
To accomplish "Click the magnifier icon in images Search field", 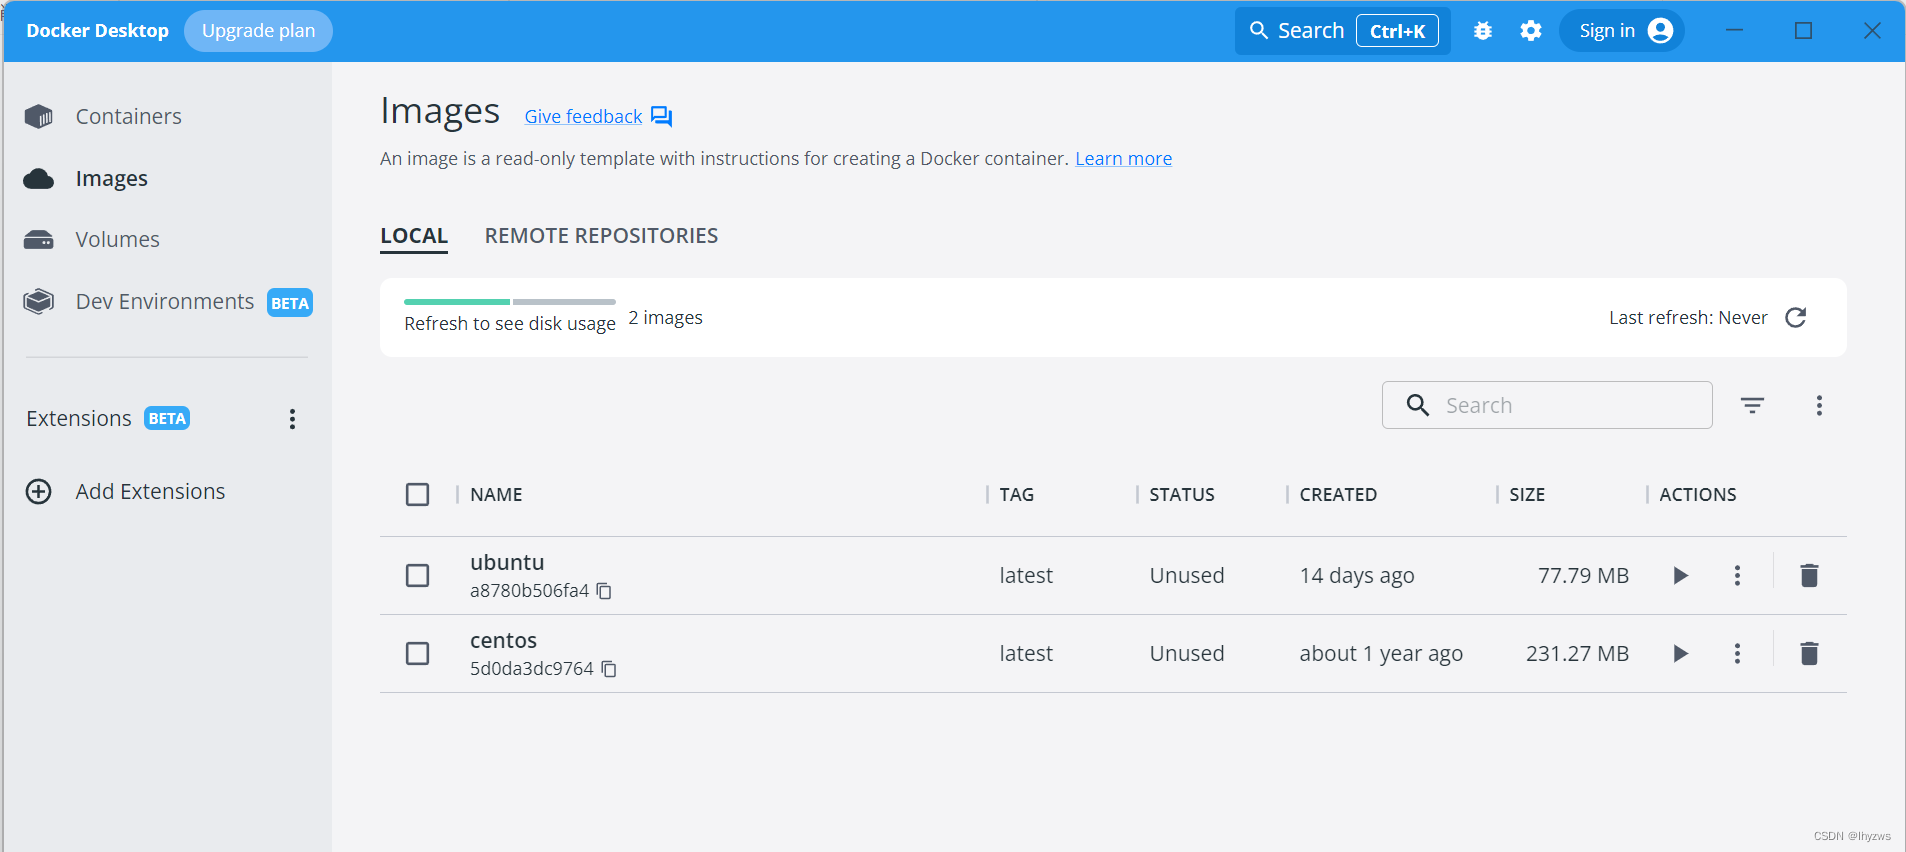I will 1418,405.
